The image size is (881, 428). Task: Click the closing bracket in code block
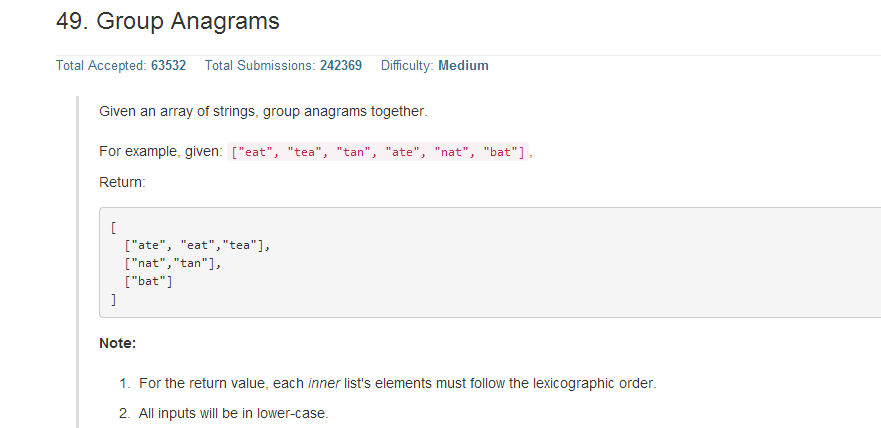(x=113, y=299)
